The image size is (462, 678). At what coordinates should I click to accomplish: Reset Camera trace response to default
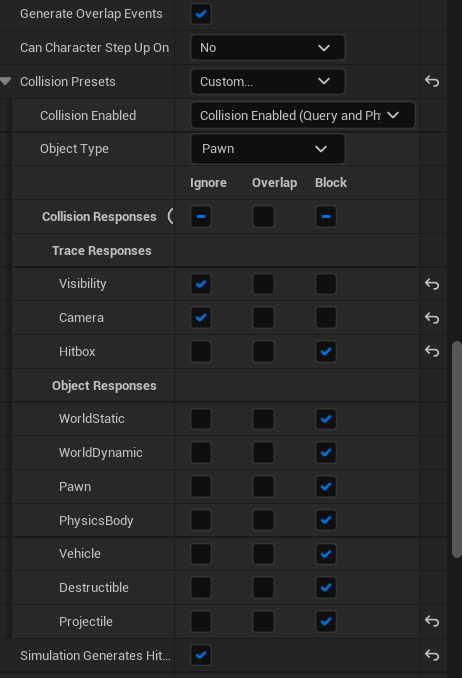(432, 318)
